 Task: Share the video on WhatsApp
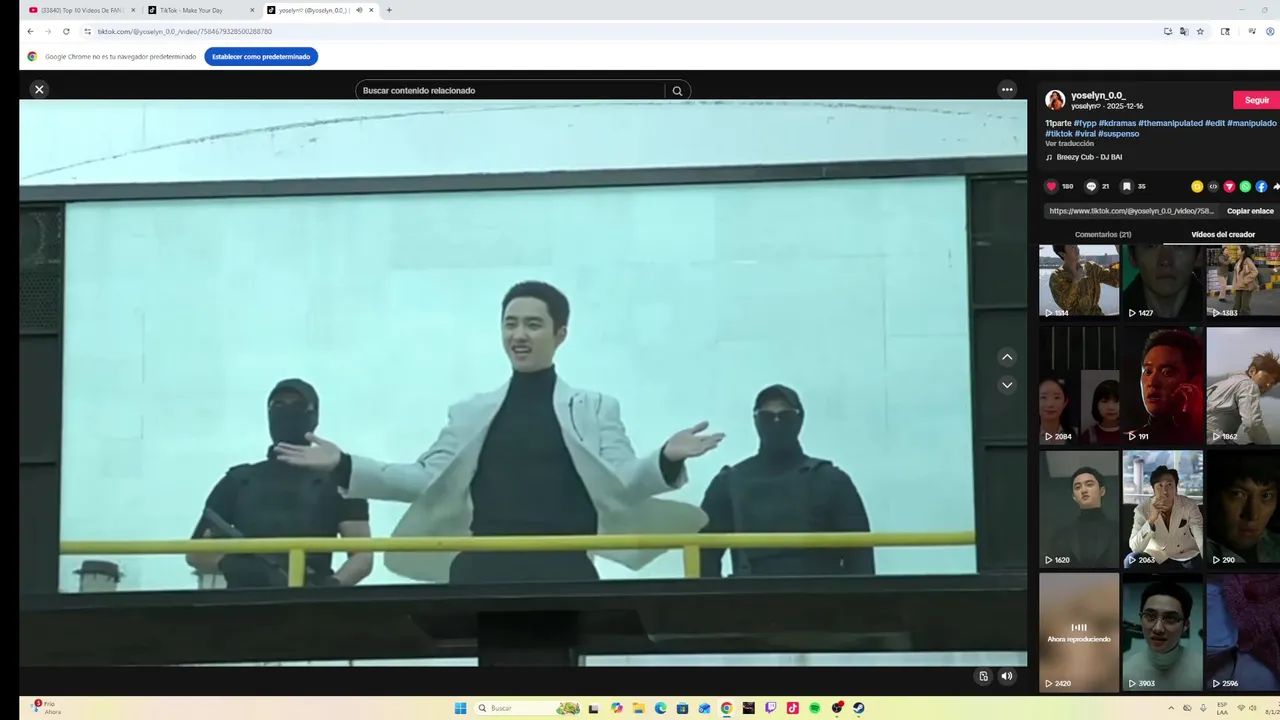coord(1245,186)
